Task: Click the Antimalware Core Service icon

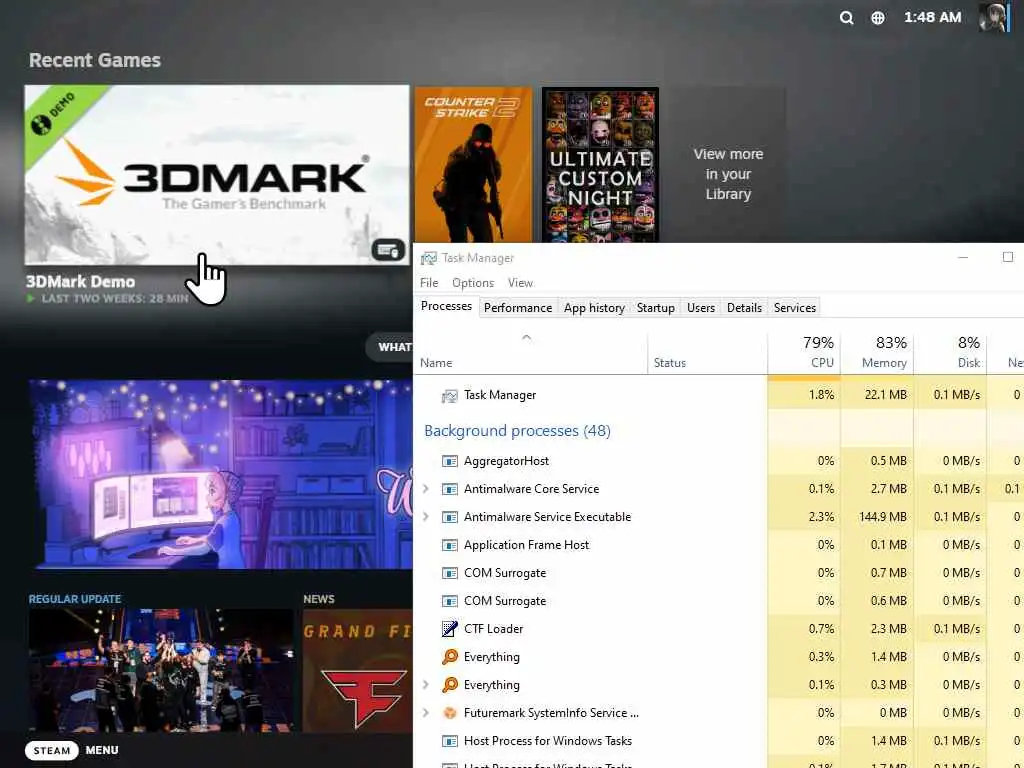Action: pyautogui.click(x=449, y=489)
